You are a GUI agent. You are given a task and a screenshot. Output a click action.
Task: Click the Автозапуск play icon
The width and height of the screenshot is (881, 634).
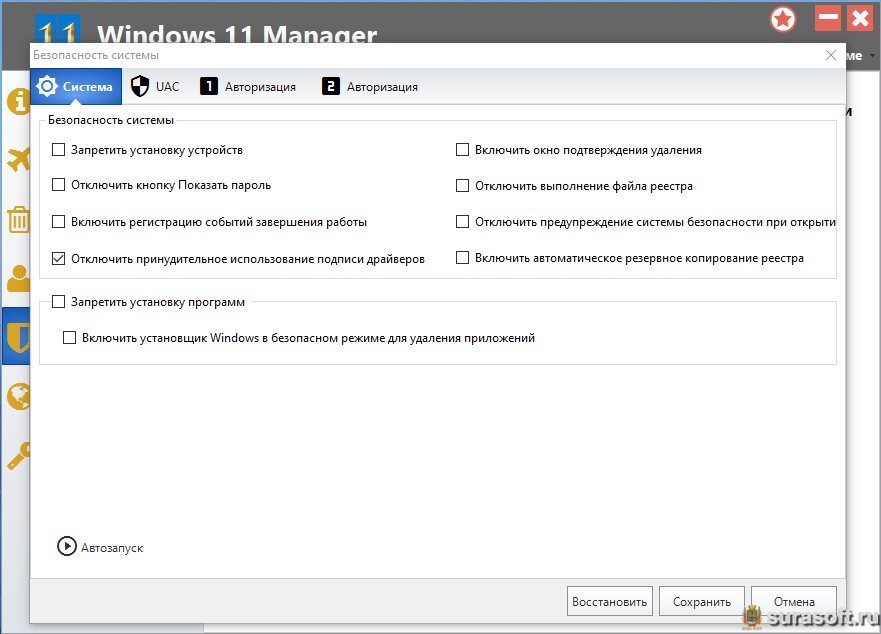67,546
